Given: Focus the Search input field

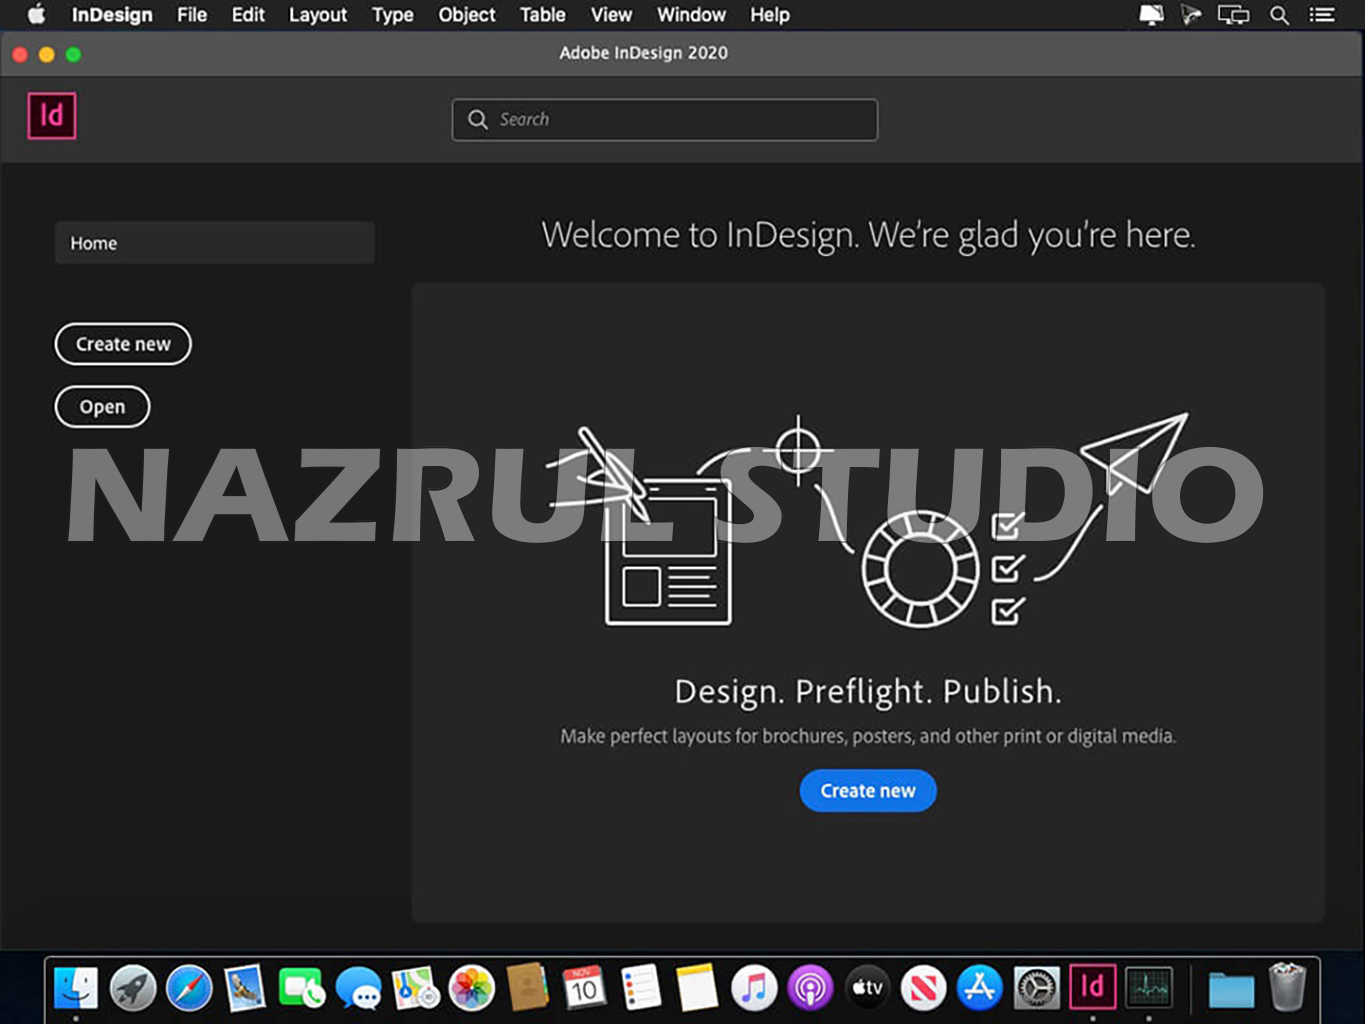Looking at the screenshot, I should coord(665,120).
